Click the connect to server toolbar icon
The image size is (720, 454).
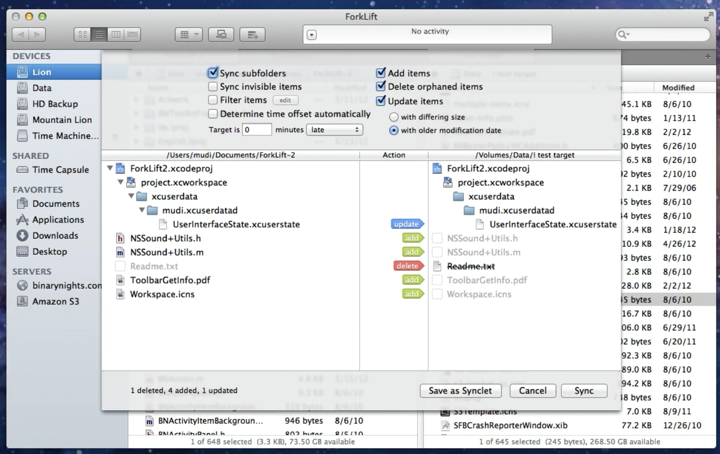point(221,34)
